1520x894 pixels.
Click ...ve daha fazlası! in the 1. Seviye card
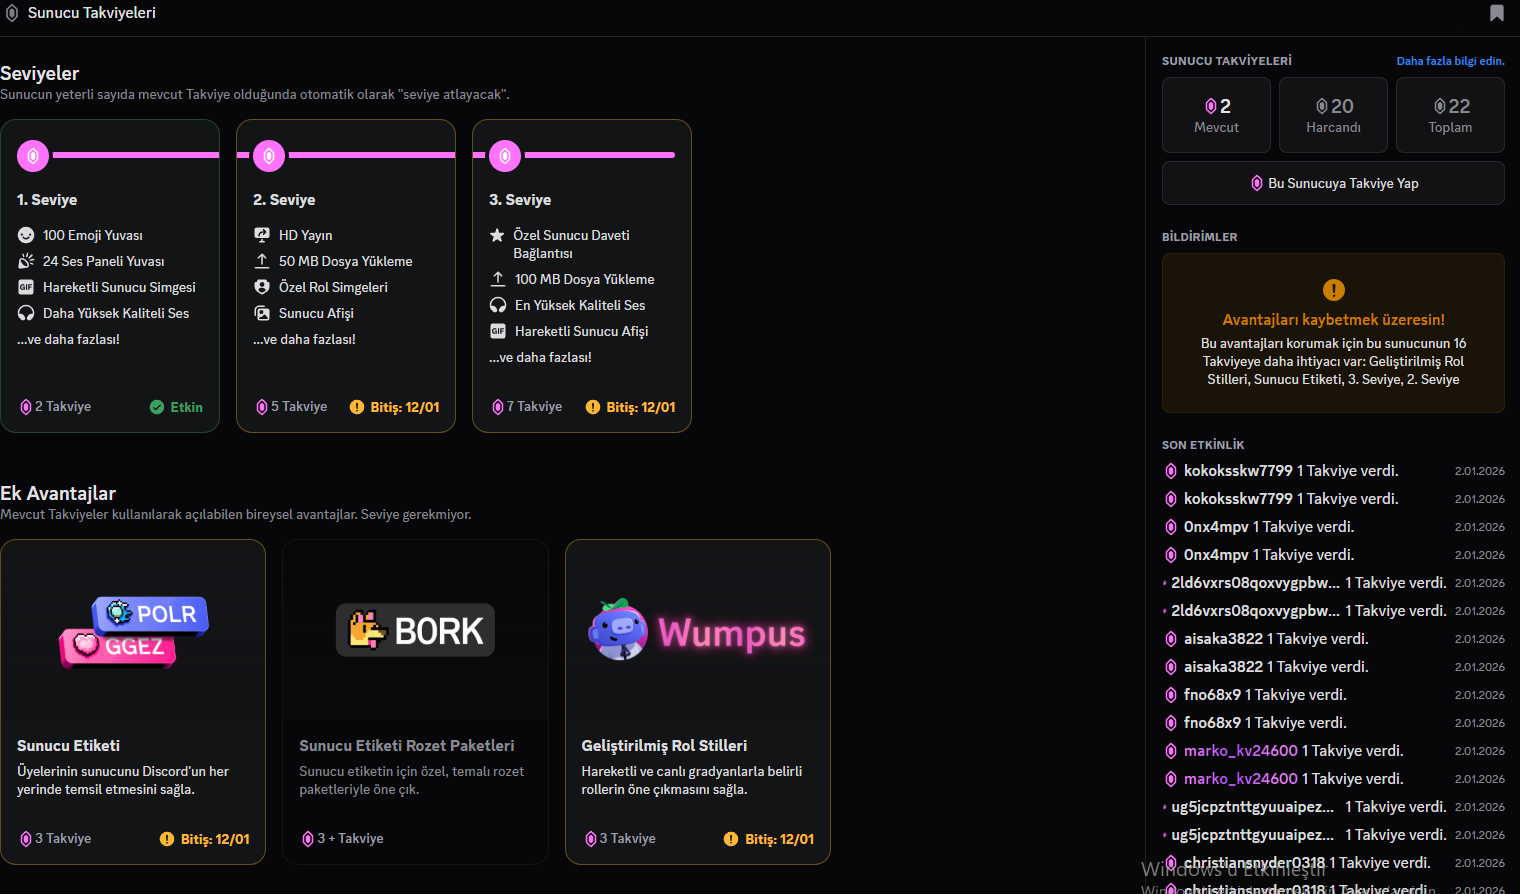pyautogui.click(x=68, y=339)
